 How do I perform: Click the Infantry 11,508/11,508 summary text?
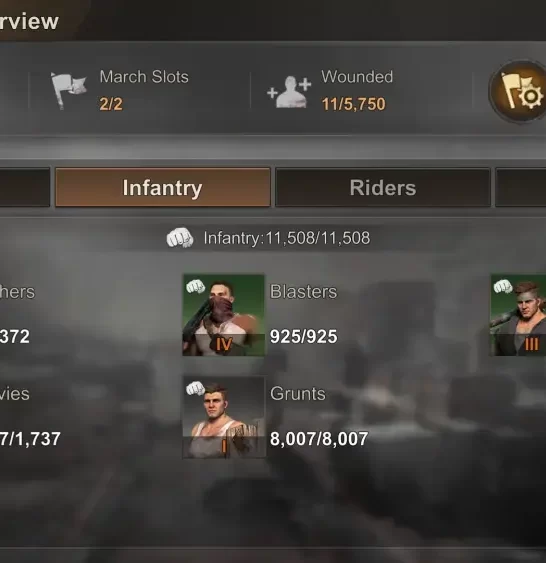(x=286, y=238)
